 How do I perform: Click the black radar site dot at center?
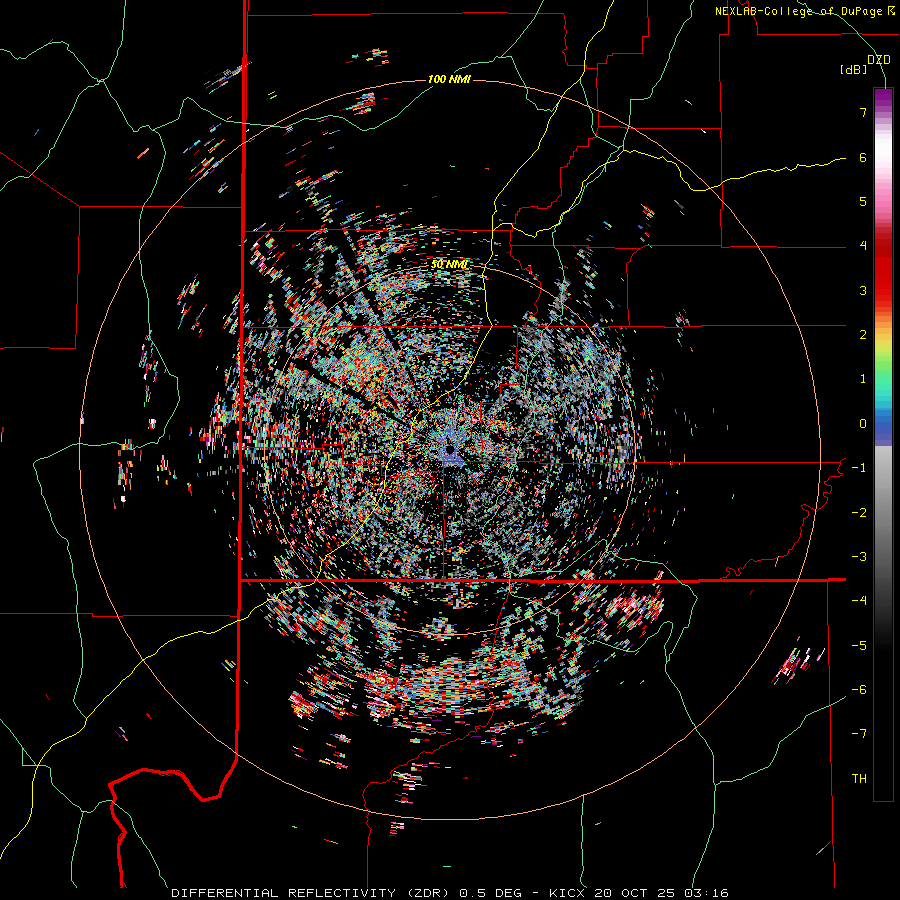tap(449, 449)
